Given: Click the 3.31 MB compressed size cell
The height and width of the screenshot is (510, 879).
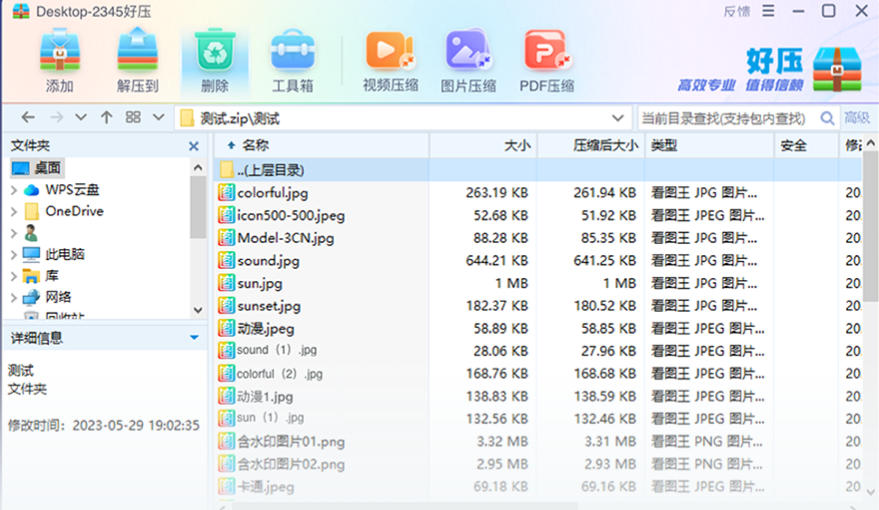Looking at the screenshot, I should click(x=610, y=442).
